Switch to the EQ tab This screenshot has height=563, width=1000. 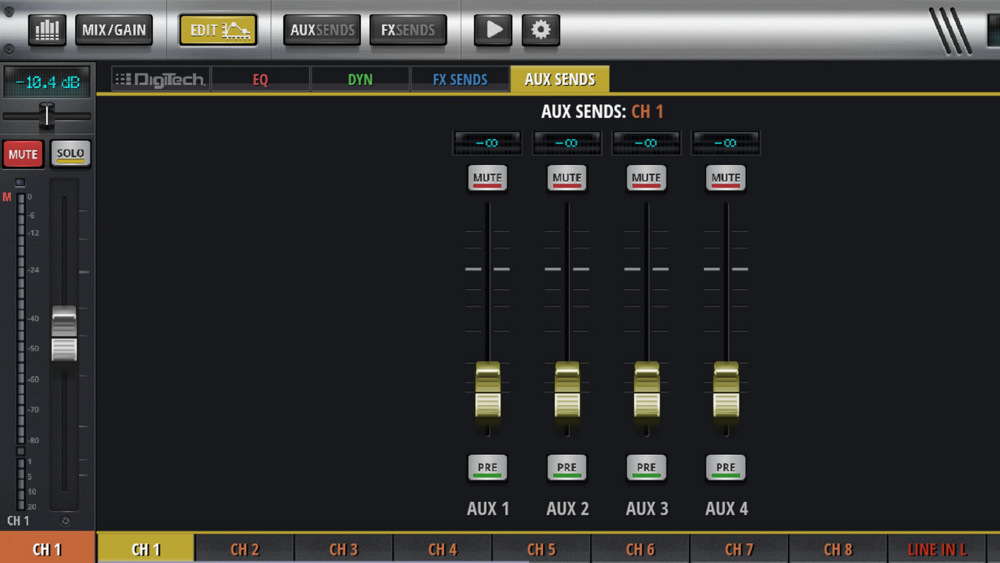coord(260,80)
